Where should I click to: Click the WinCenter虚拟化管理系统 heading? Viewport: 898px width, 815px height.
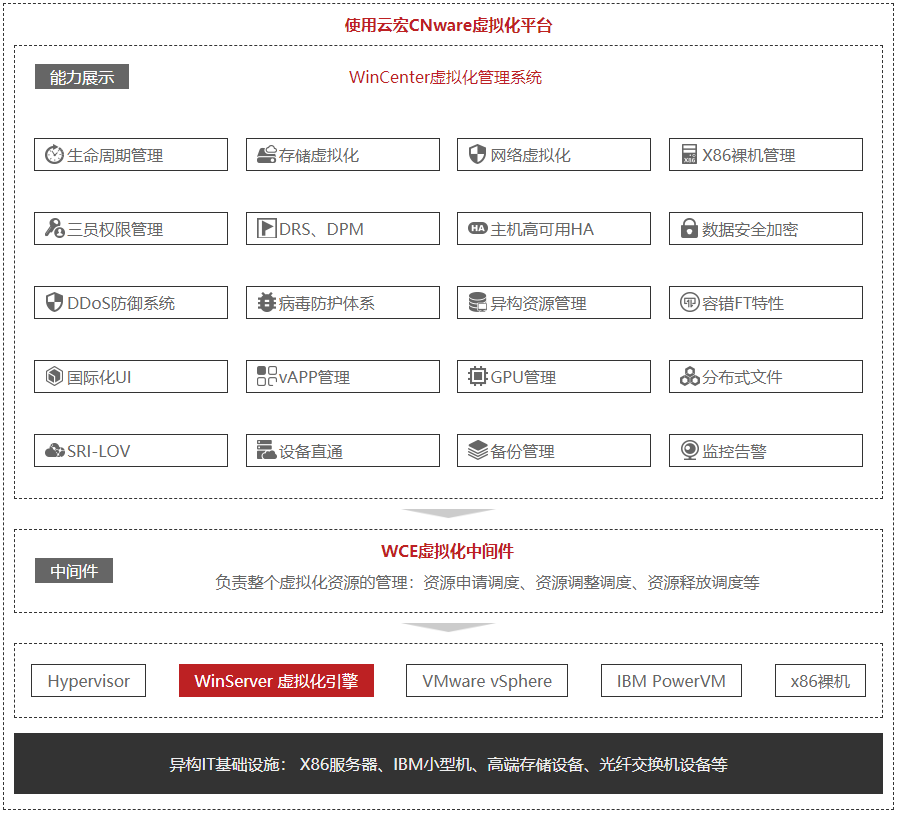point(445,77)
